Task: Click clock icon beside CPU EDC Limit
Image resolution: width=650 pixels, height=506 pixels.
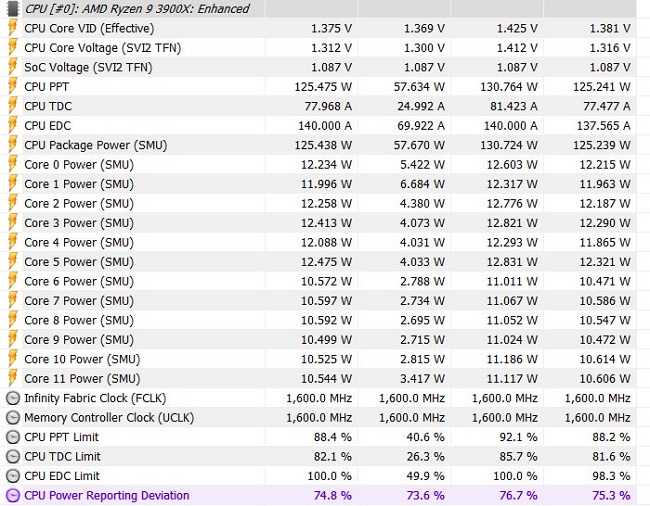Action: (x=13, y=476)
